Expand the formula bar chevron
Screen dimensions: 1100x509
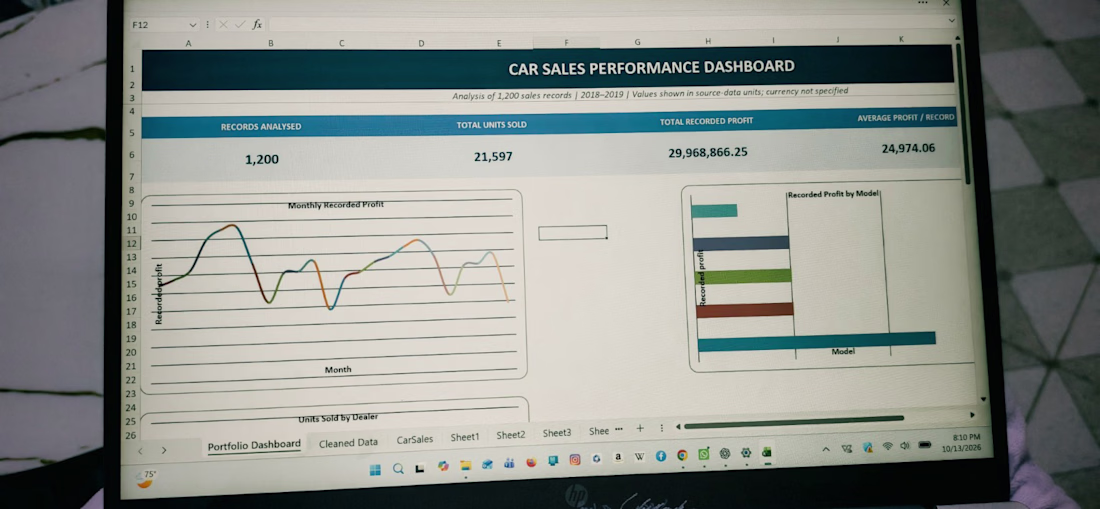click(951, 20)
